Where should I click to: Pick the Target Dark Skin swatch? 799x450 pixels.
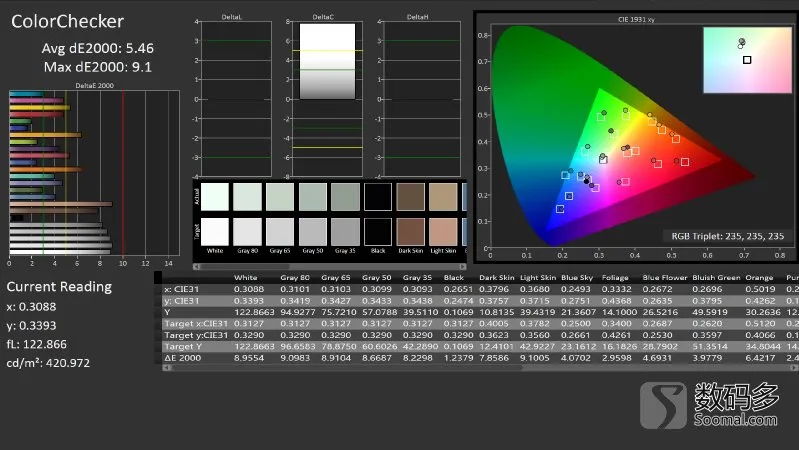(410, 232)
